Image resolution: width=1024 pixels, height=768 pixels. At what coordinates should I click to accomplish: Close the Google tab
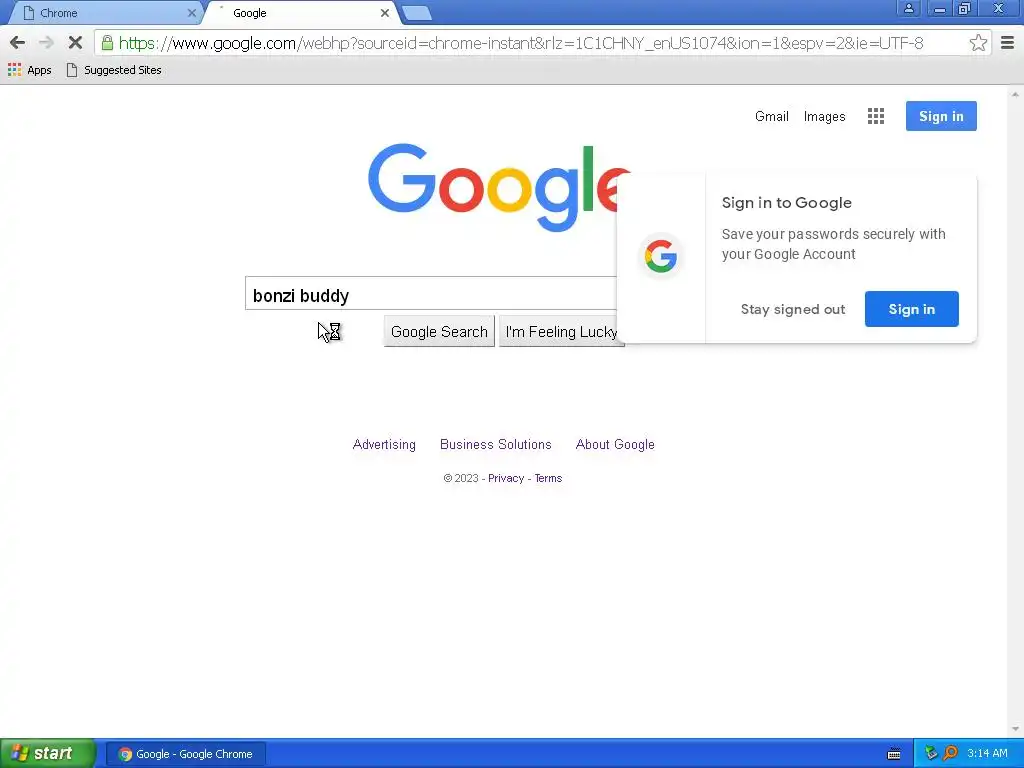(x=385, y=13)
